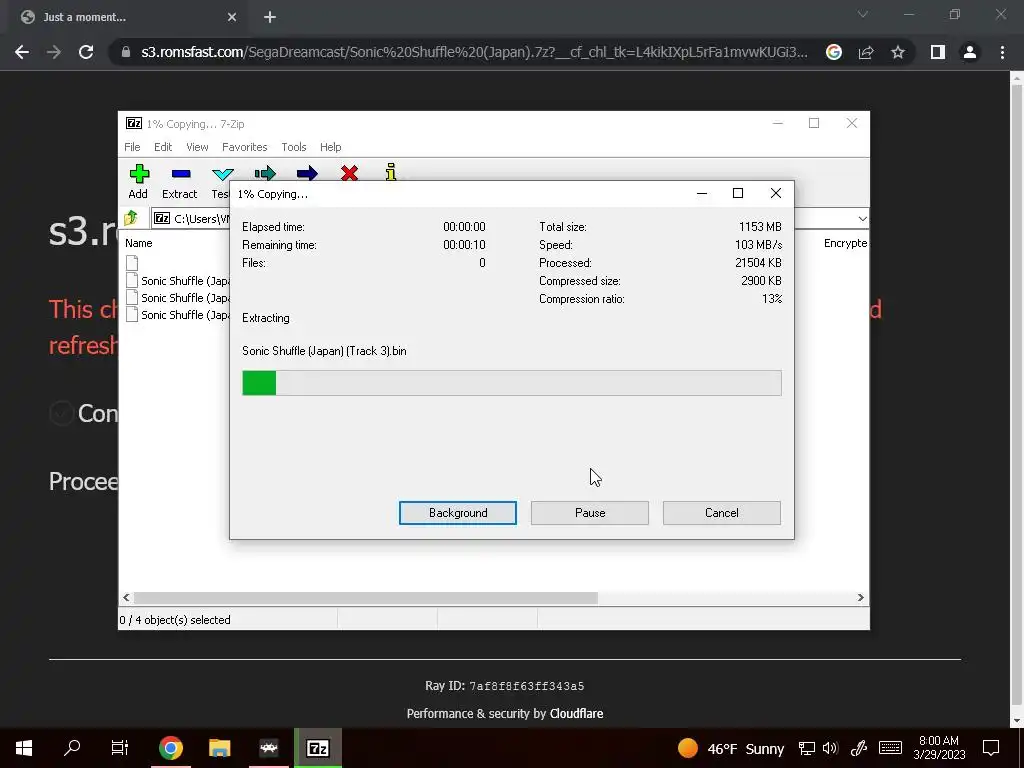Click the Background button in copy dialog

pos(458,513)
